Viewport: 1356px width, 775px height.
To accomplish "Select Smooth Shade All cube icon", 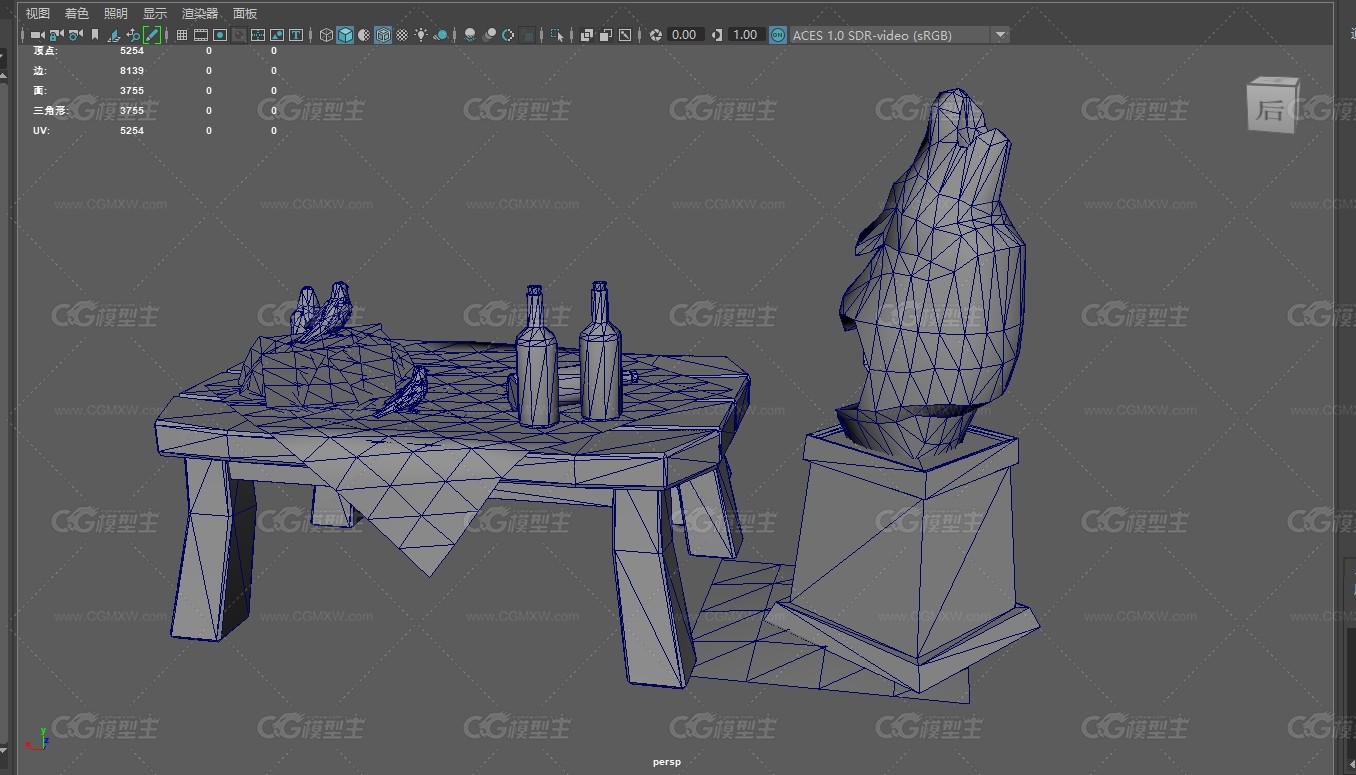I will 345,35.
